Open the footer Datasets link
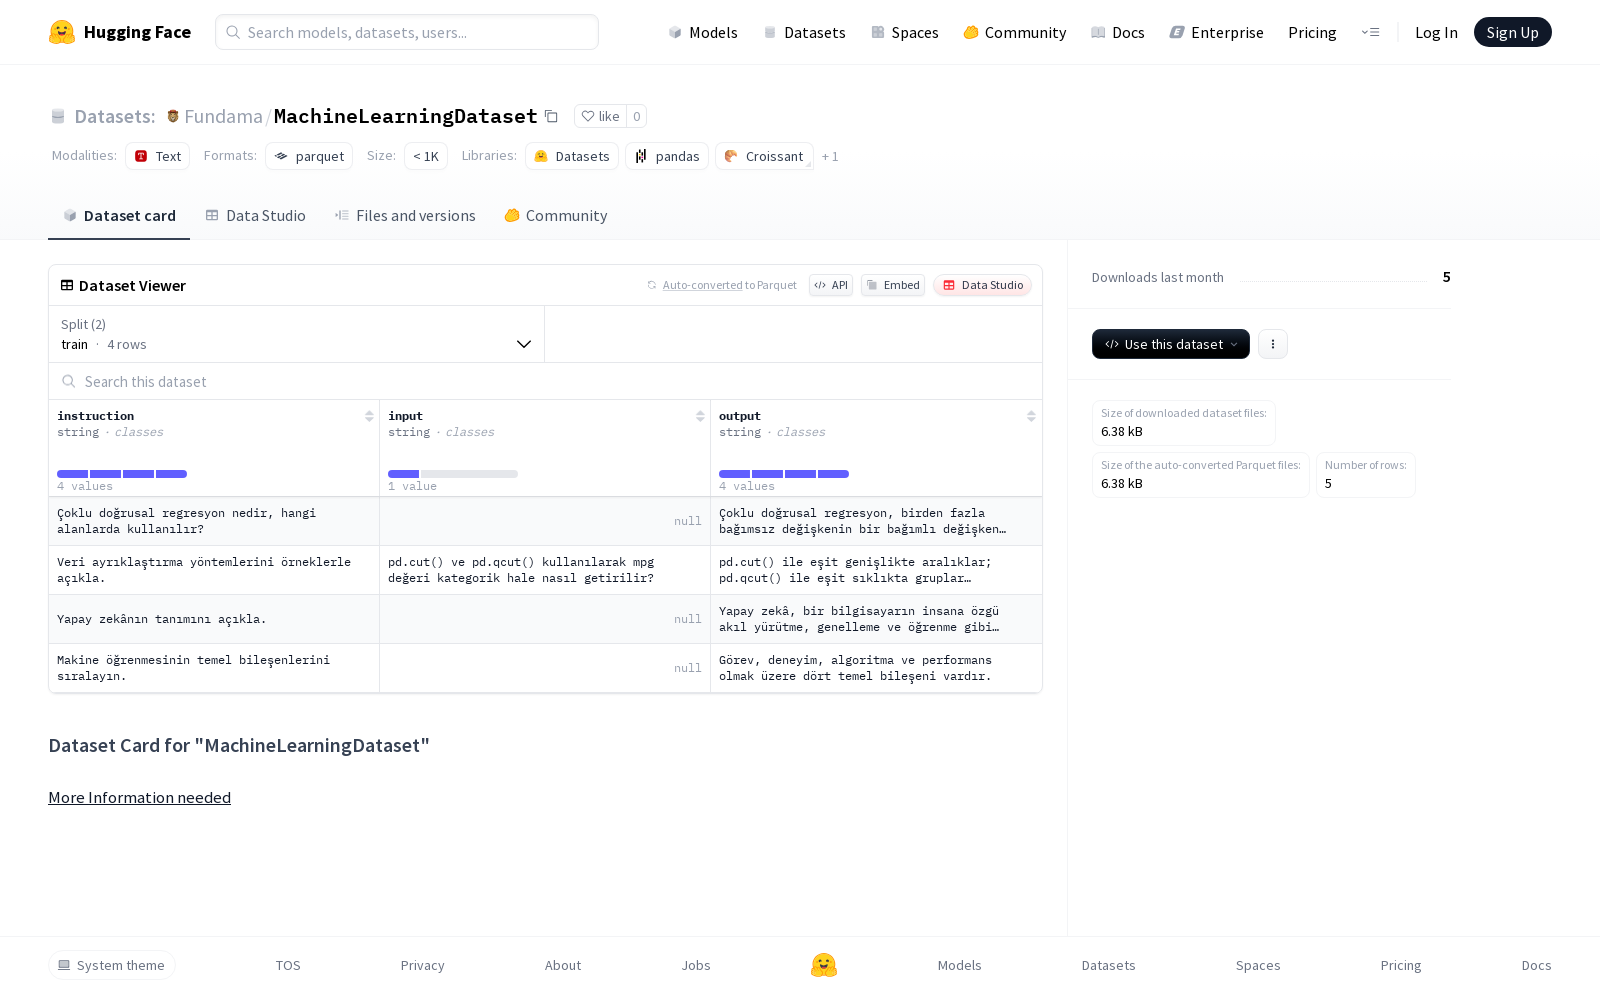This screenshot has width=1600, height=1000. [1108, 965]
